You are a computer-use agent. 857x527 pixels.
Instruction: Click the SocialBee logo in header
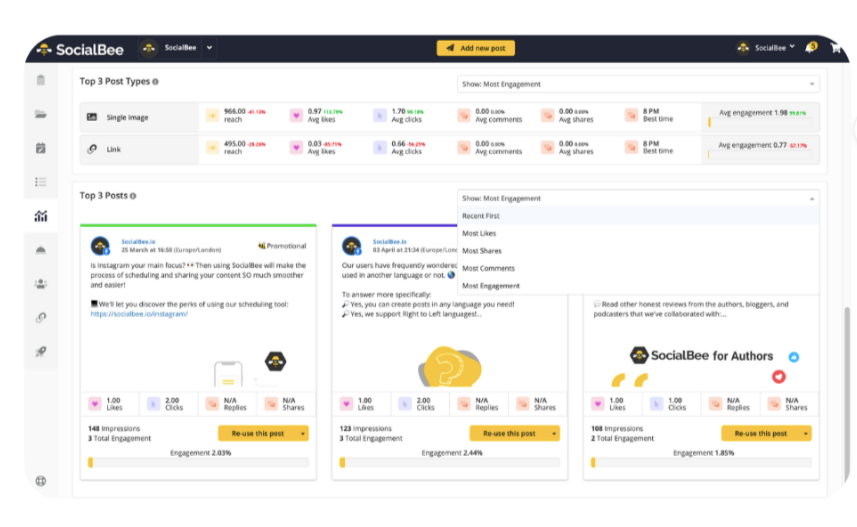coord(80,49)
